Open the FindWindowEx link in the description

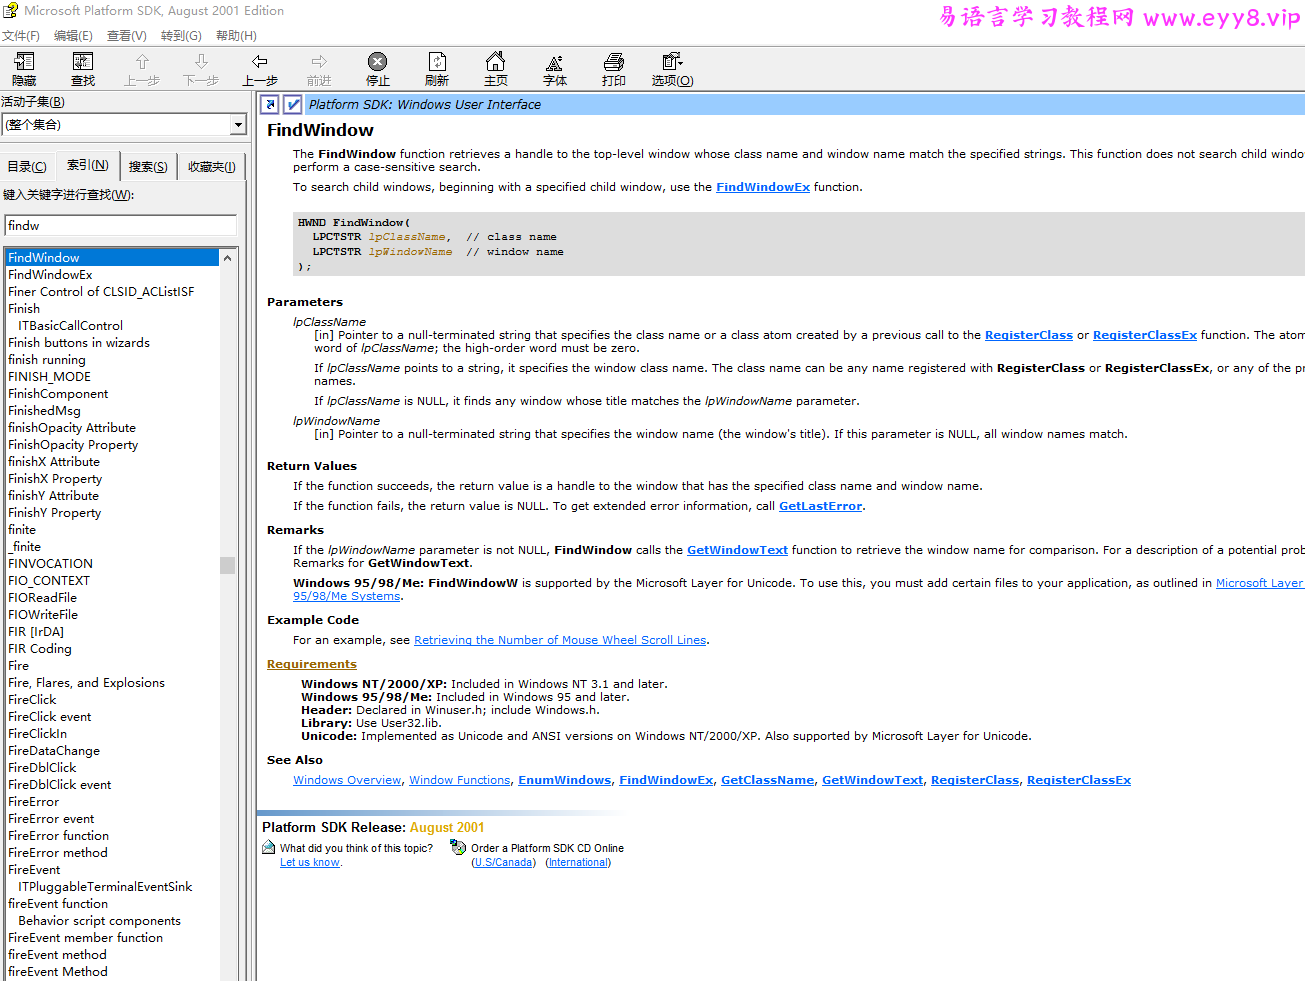tap(762, 187)
